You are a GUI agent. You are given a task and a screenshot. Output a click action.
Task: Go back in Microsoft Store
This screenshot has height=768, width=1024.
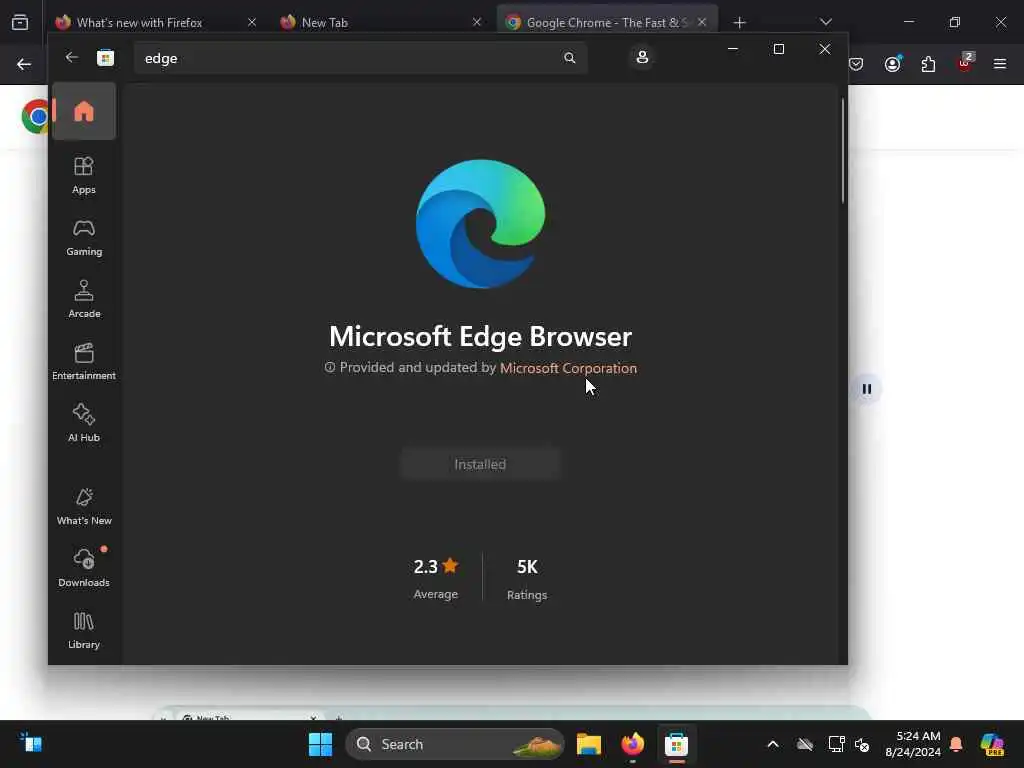pos(72,57)
